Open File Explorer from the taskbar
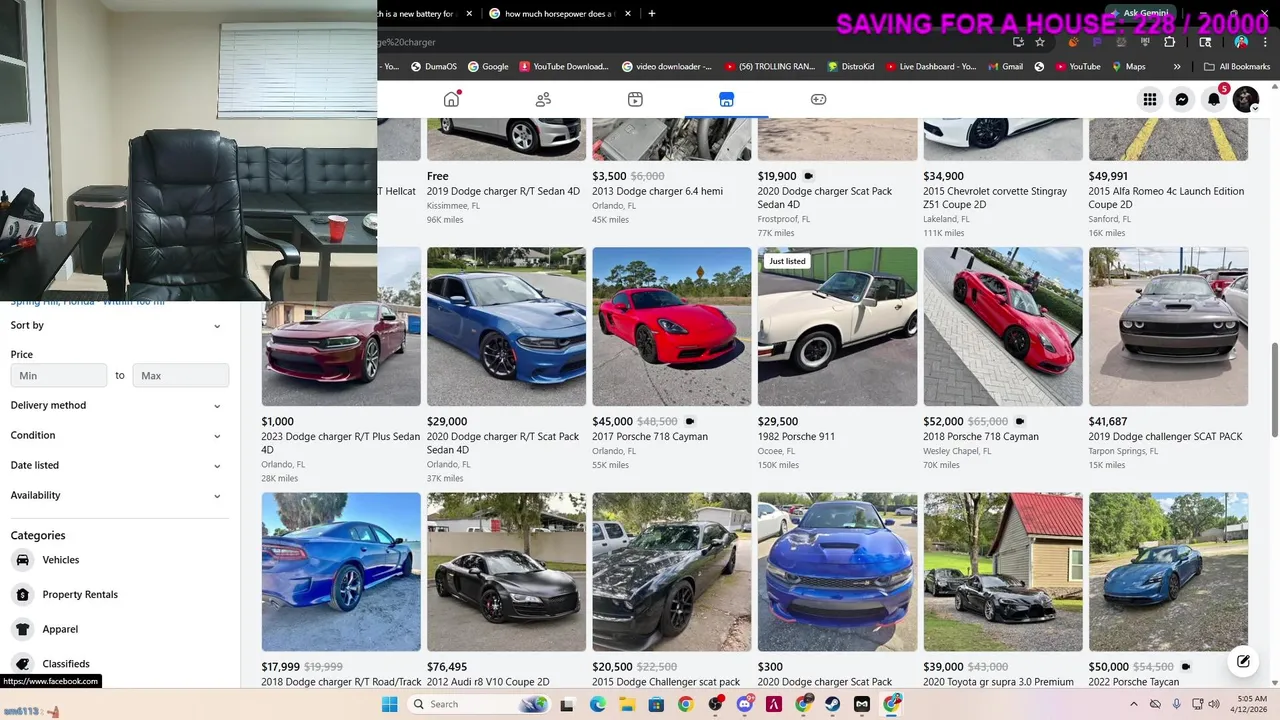 click(627, 704)
